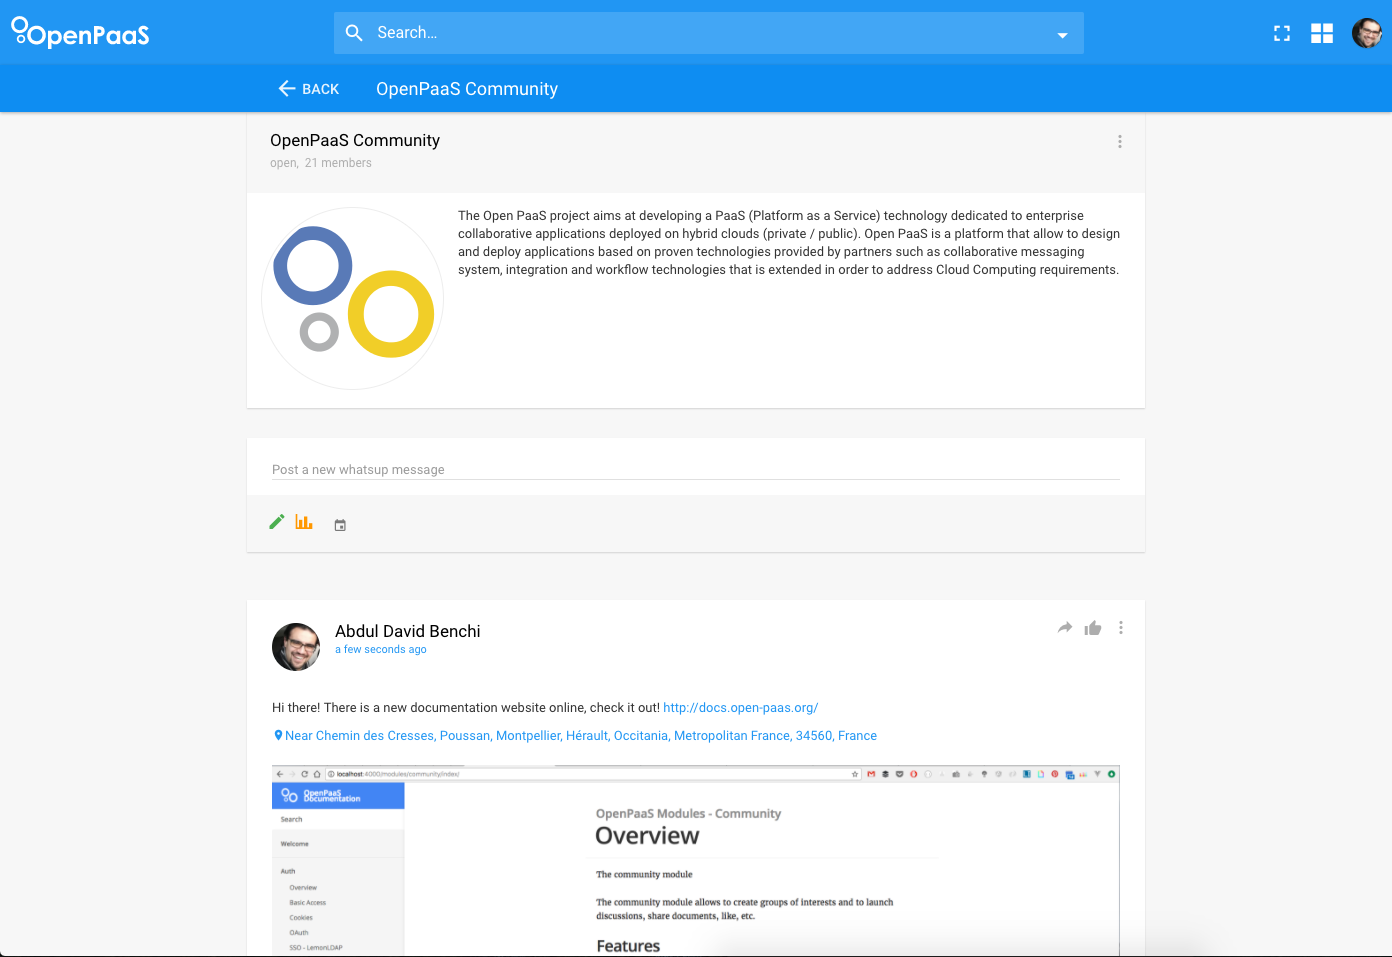Click the OpenPaaS Community title in the subheader
1392x957 pixels.
tap(467, 89)
